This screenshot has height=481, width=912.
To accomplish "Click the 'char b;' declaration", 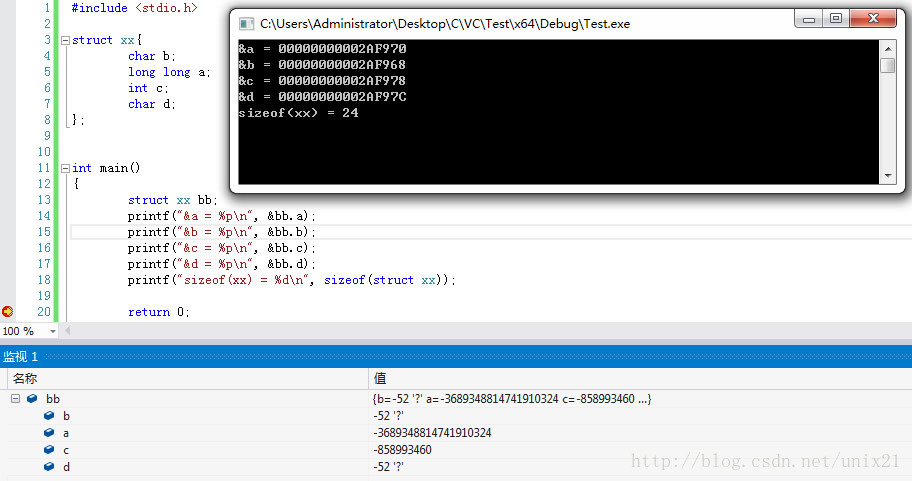I will click(x=152, y=56).
